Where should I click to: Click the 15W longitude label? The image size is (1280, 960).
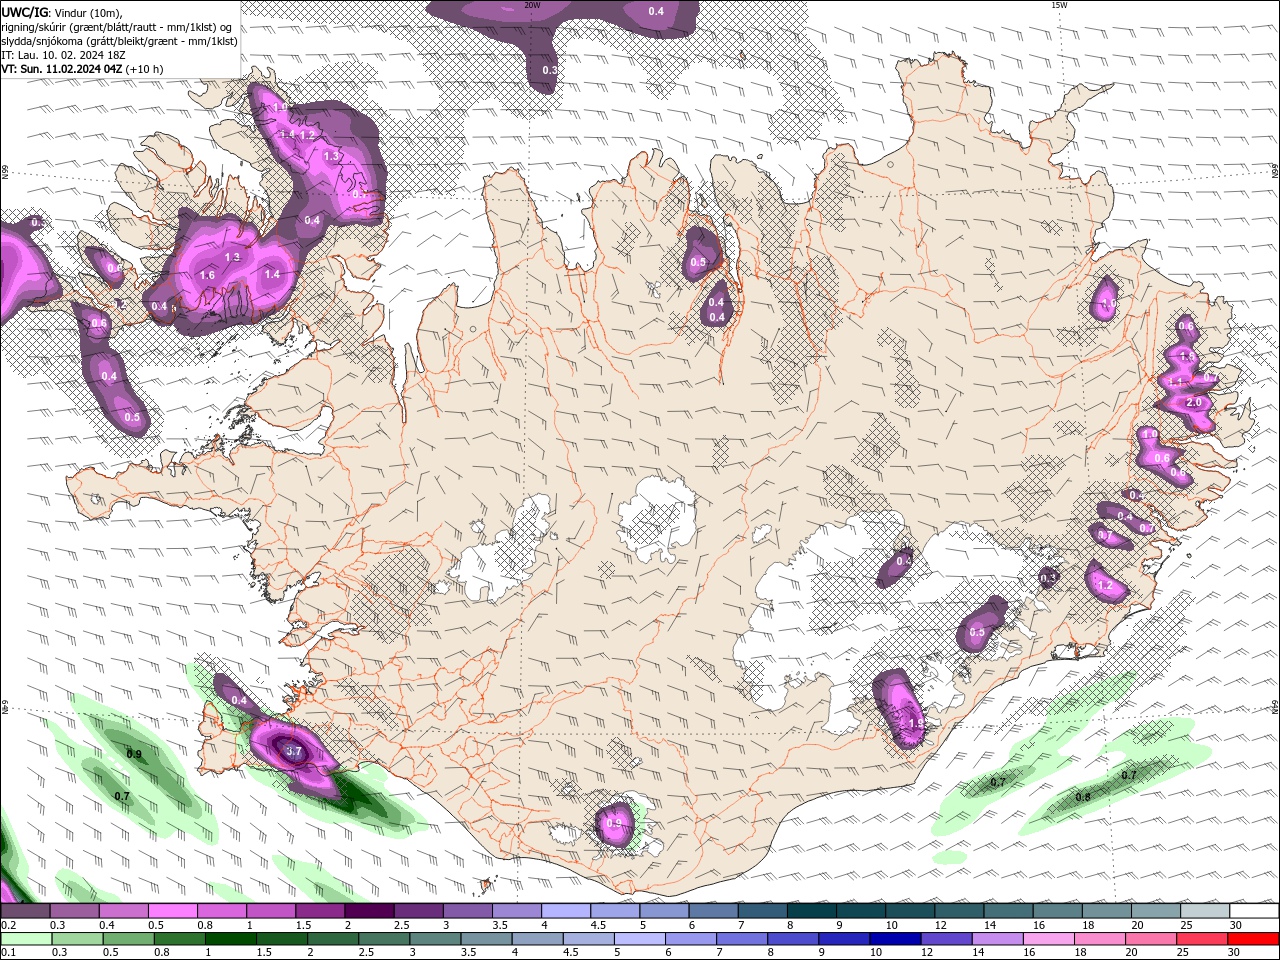coord(1059,5)
